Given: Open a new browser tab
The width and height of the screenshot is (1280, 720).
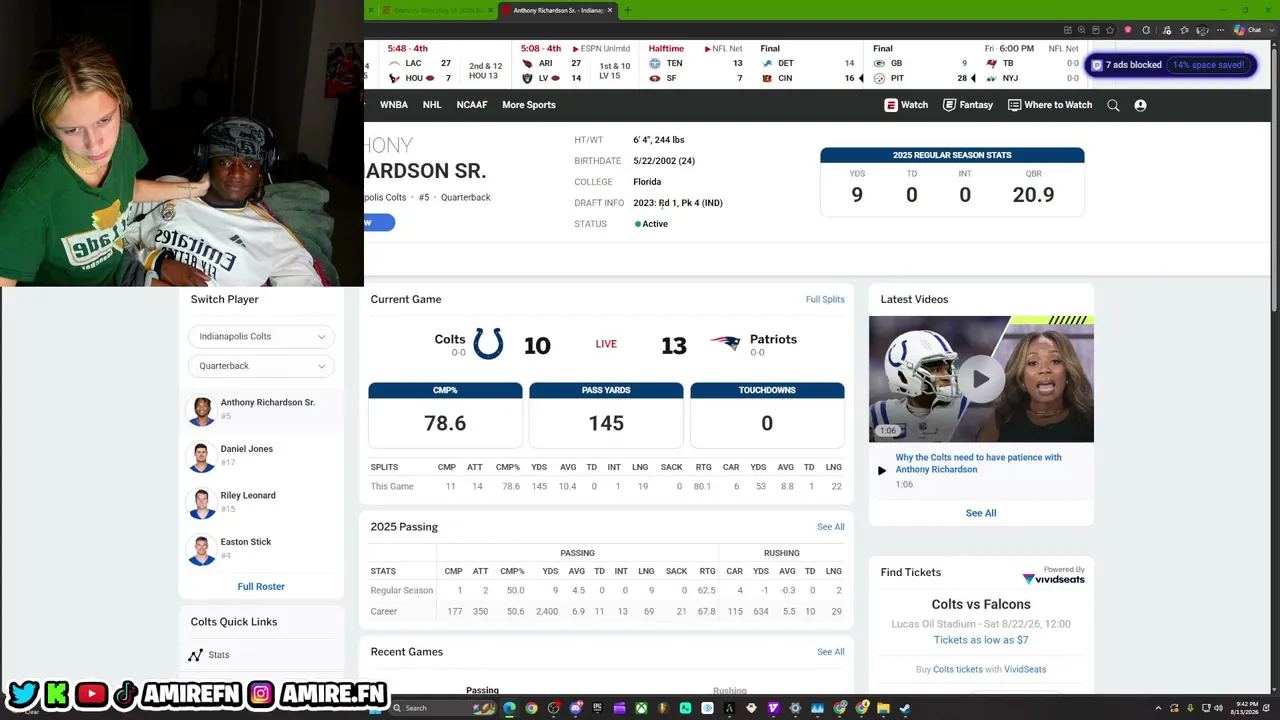Looking at the screenshot, I should (x=628, y=10).
